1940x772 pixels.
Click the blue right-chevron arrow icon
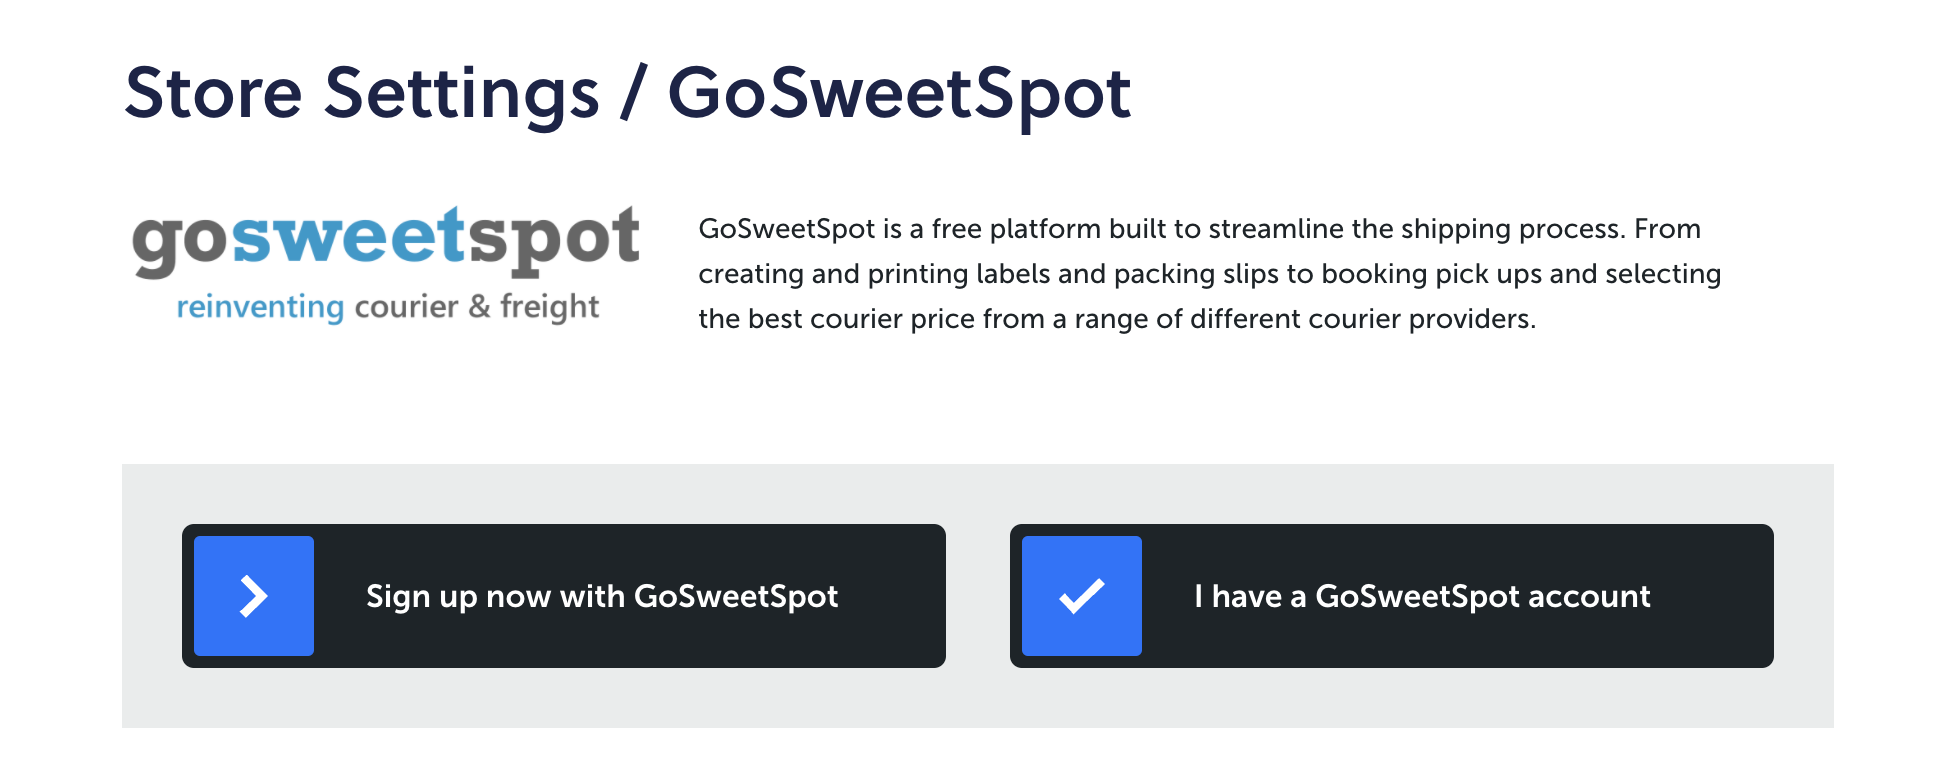point(254,596)
